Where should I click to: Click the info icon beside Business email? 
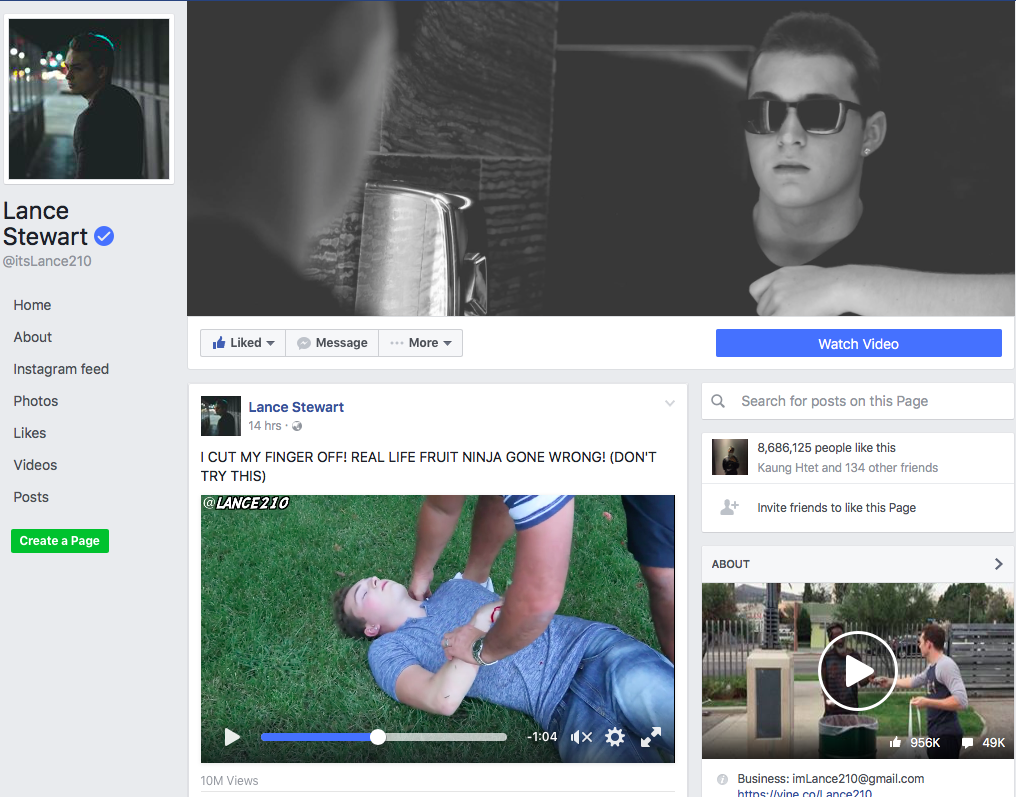tap(722, 779)
